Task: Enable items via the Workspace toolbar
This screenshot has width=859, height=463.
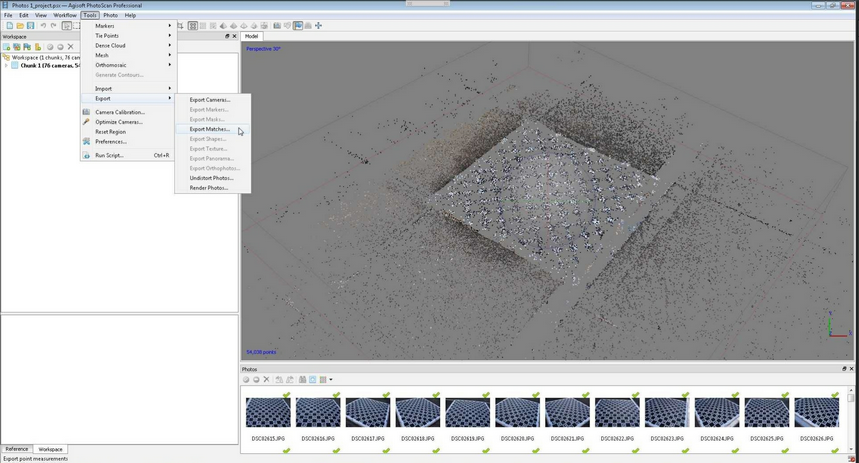Action: click(x=50, y=47)
